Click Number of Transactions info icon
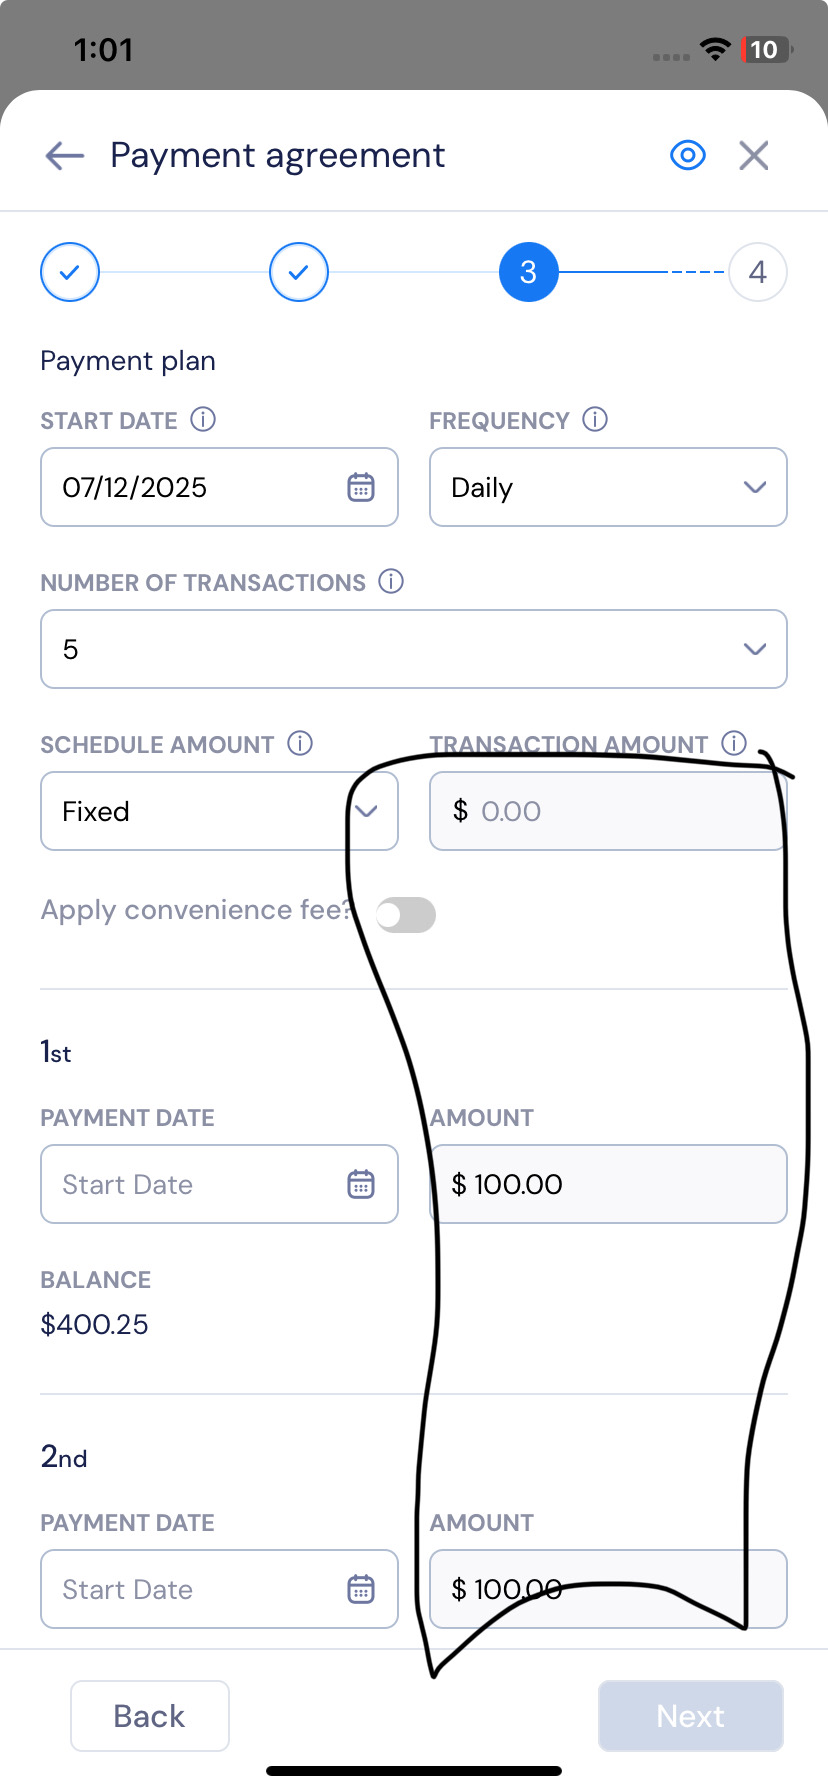The image size is (828, 1792). point(391,582)
